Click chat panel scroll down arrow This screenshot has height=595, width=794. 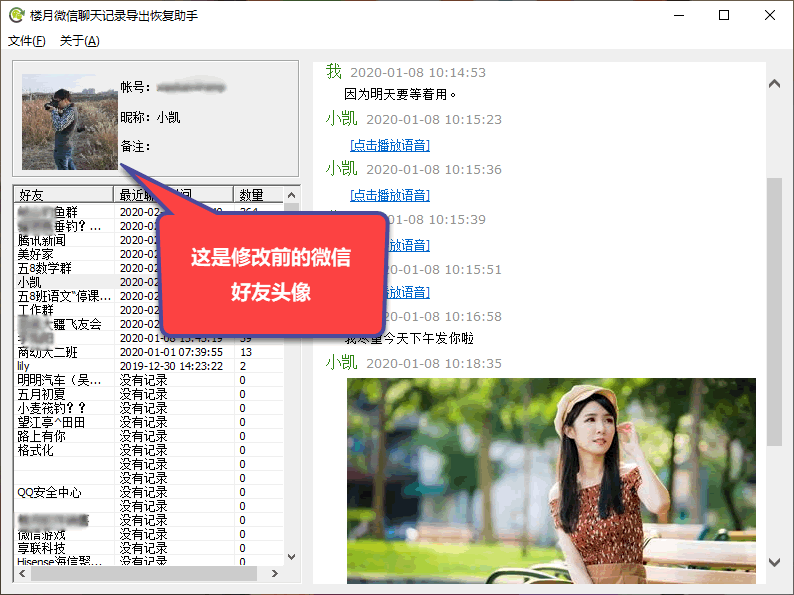[x=774, y=562]
